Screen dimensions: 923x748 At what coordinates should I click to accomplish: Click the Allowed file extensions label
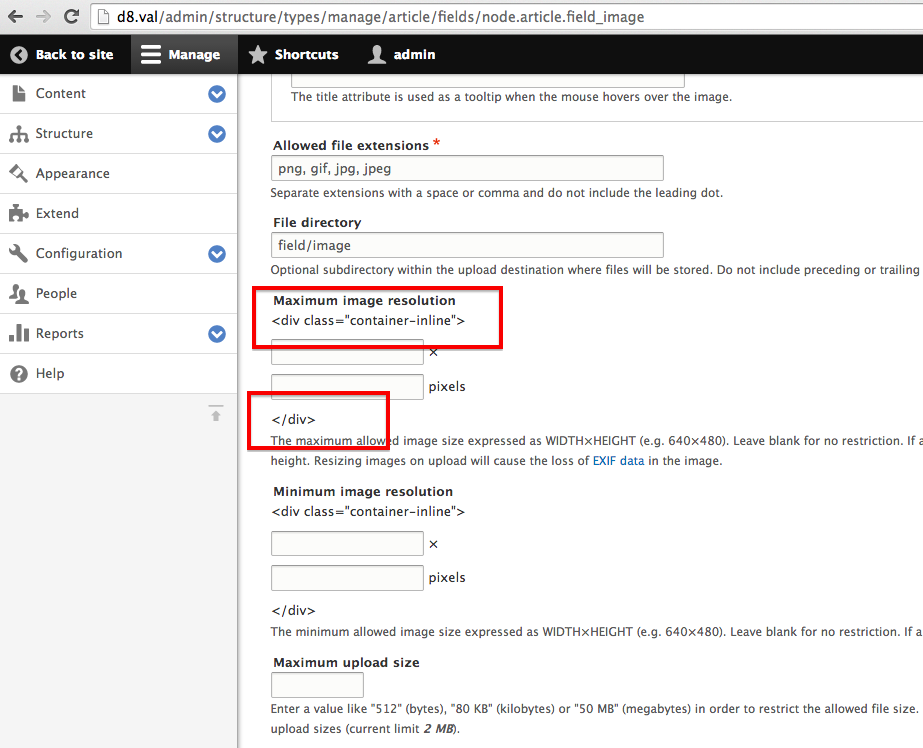click(x=351, y=145)
